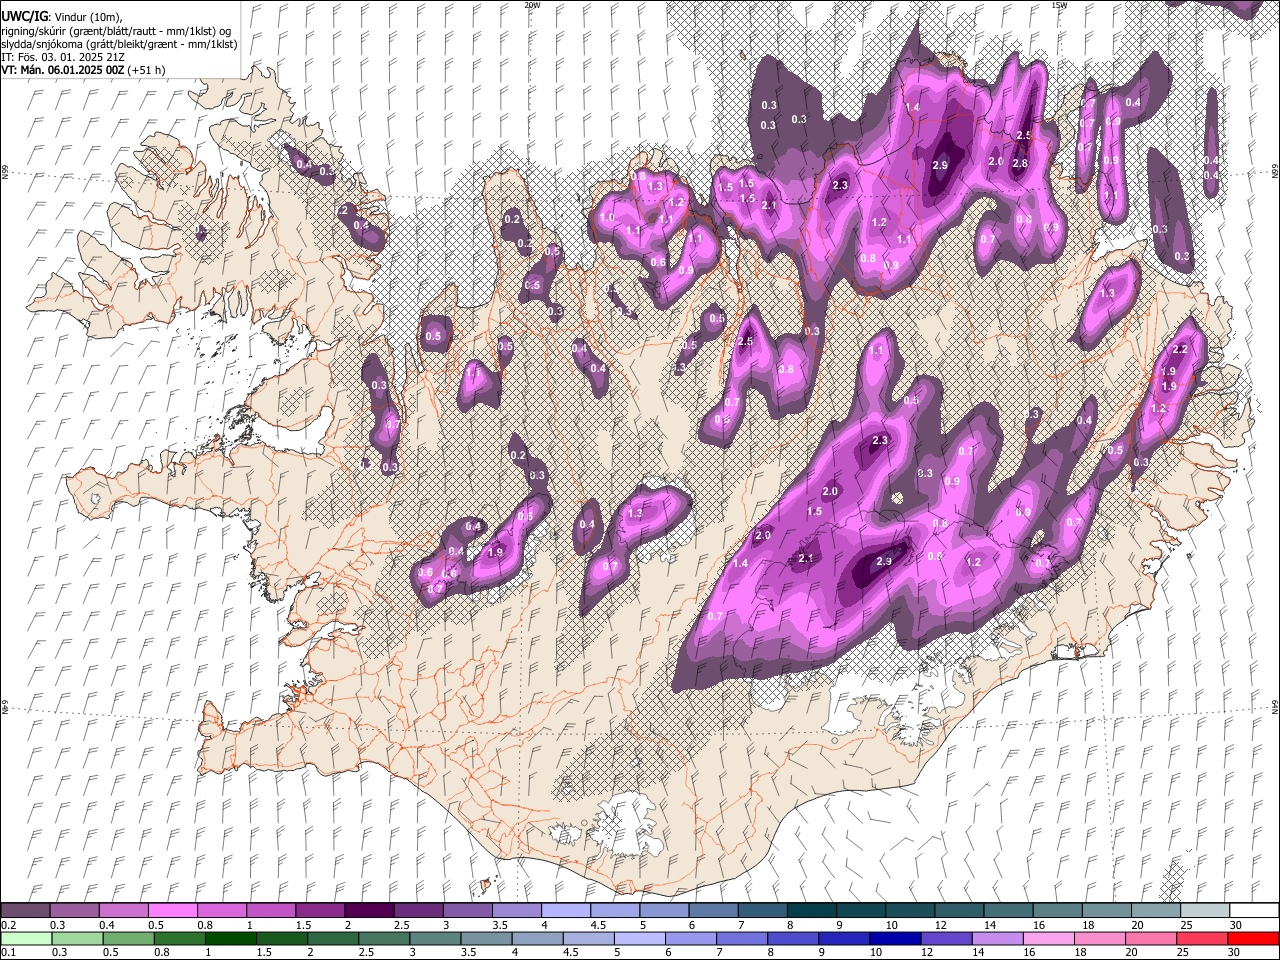Click the '0.2' label under the snow legend
The height and width of the screenshot is (960, 1280).
coord(7,925)
